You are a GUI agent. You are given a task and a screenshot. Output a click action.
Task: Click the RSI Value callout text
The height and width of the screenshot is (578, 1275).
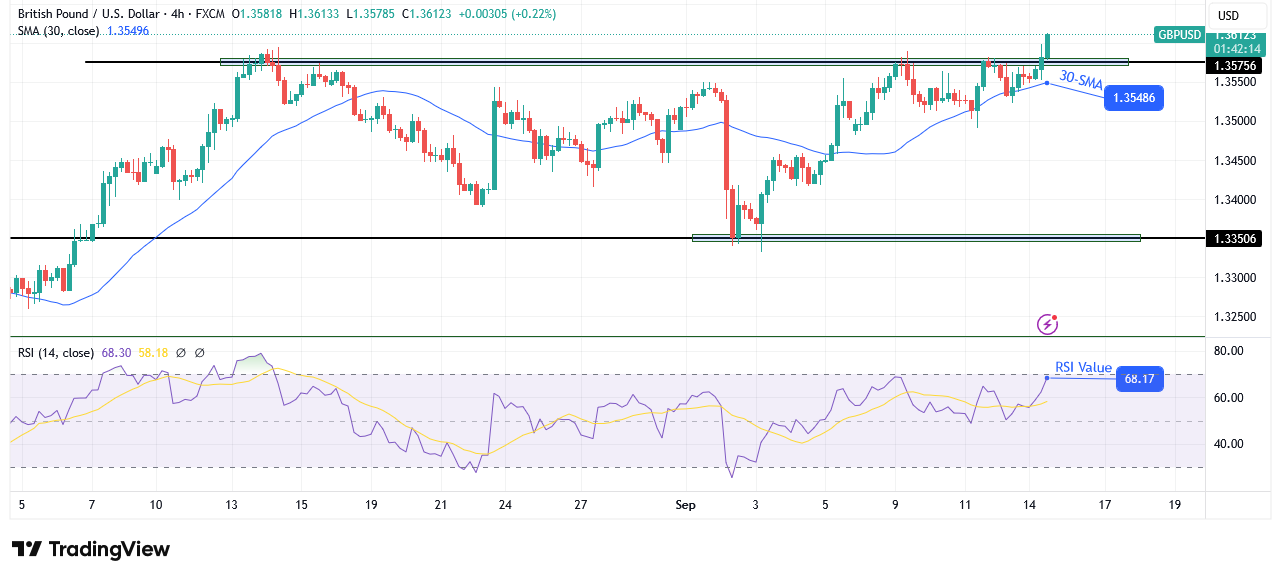point(1082,367)
